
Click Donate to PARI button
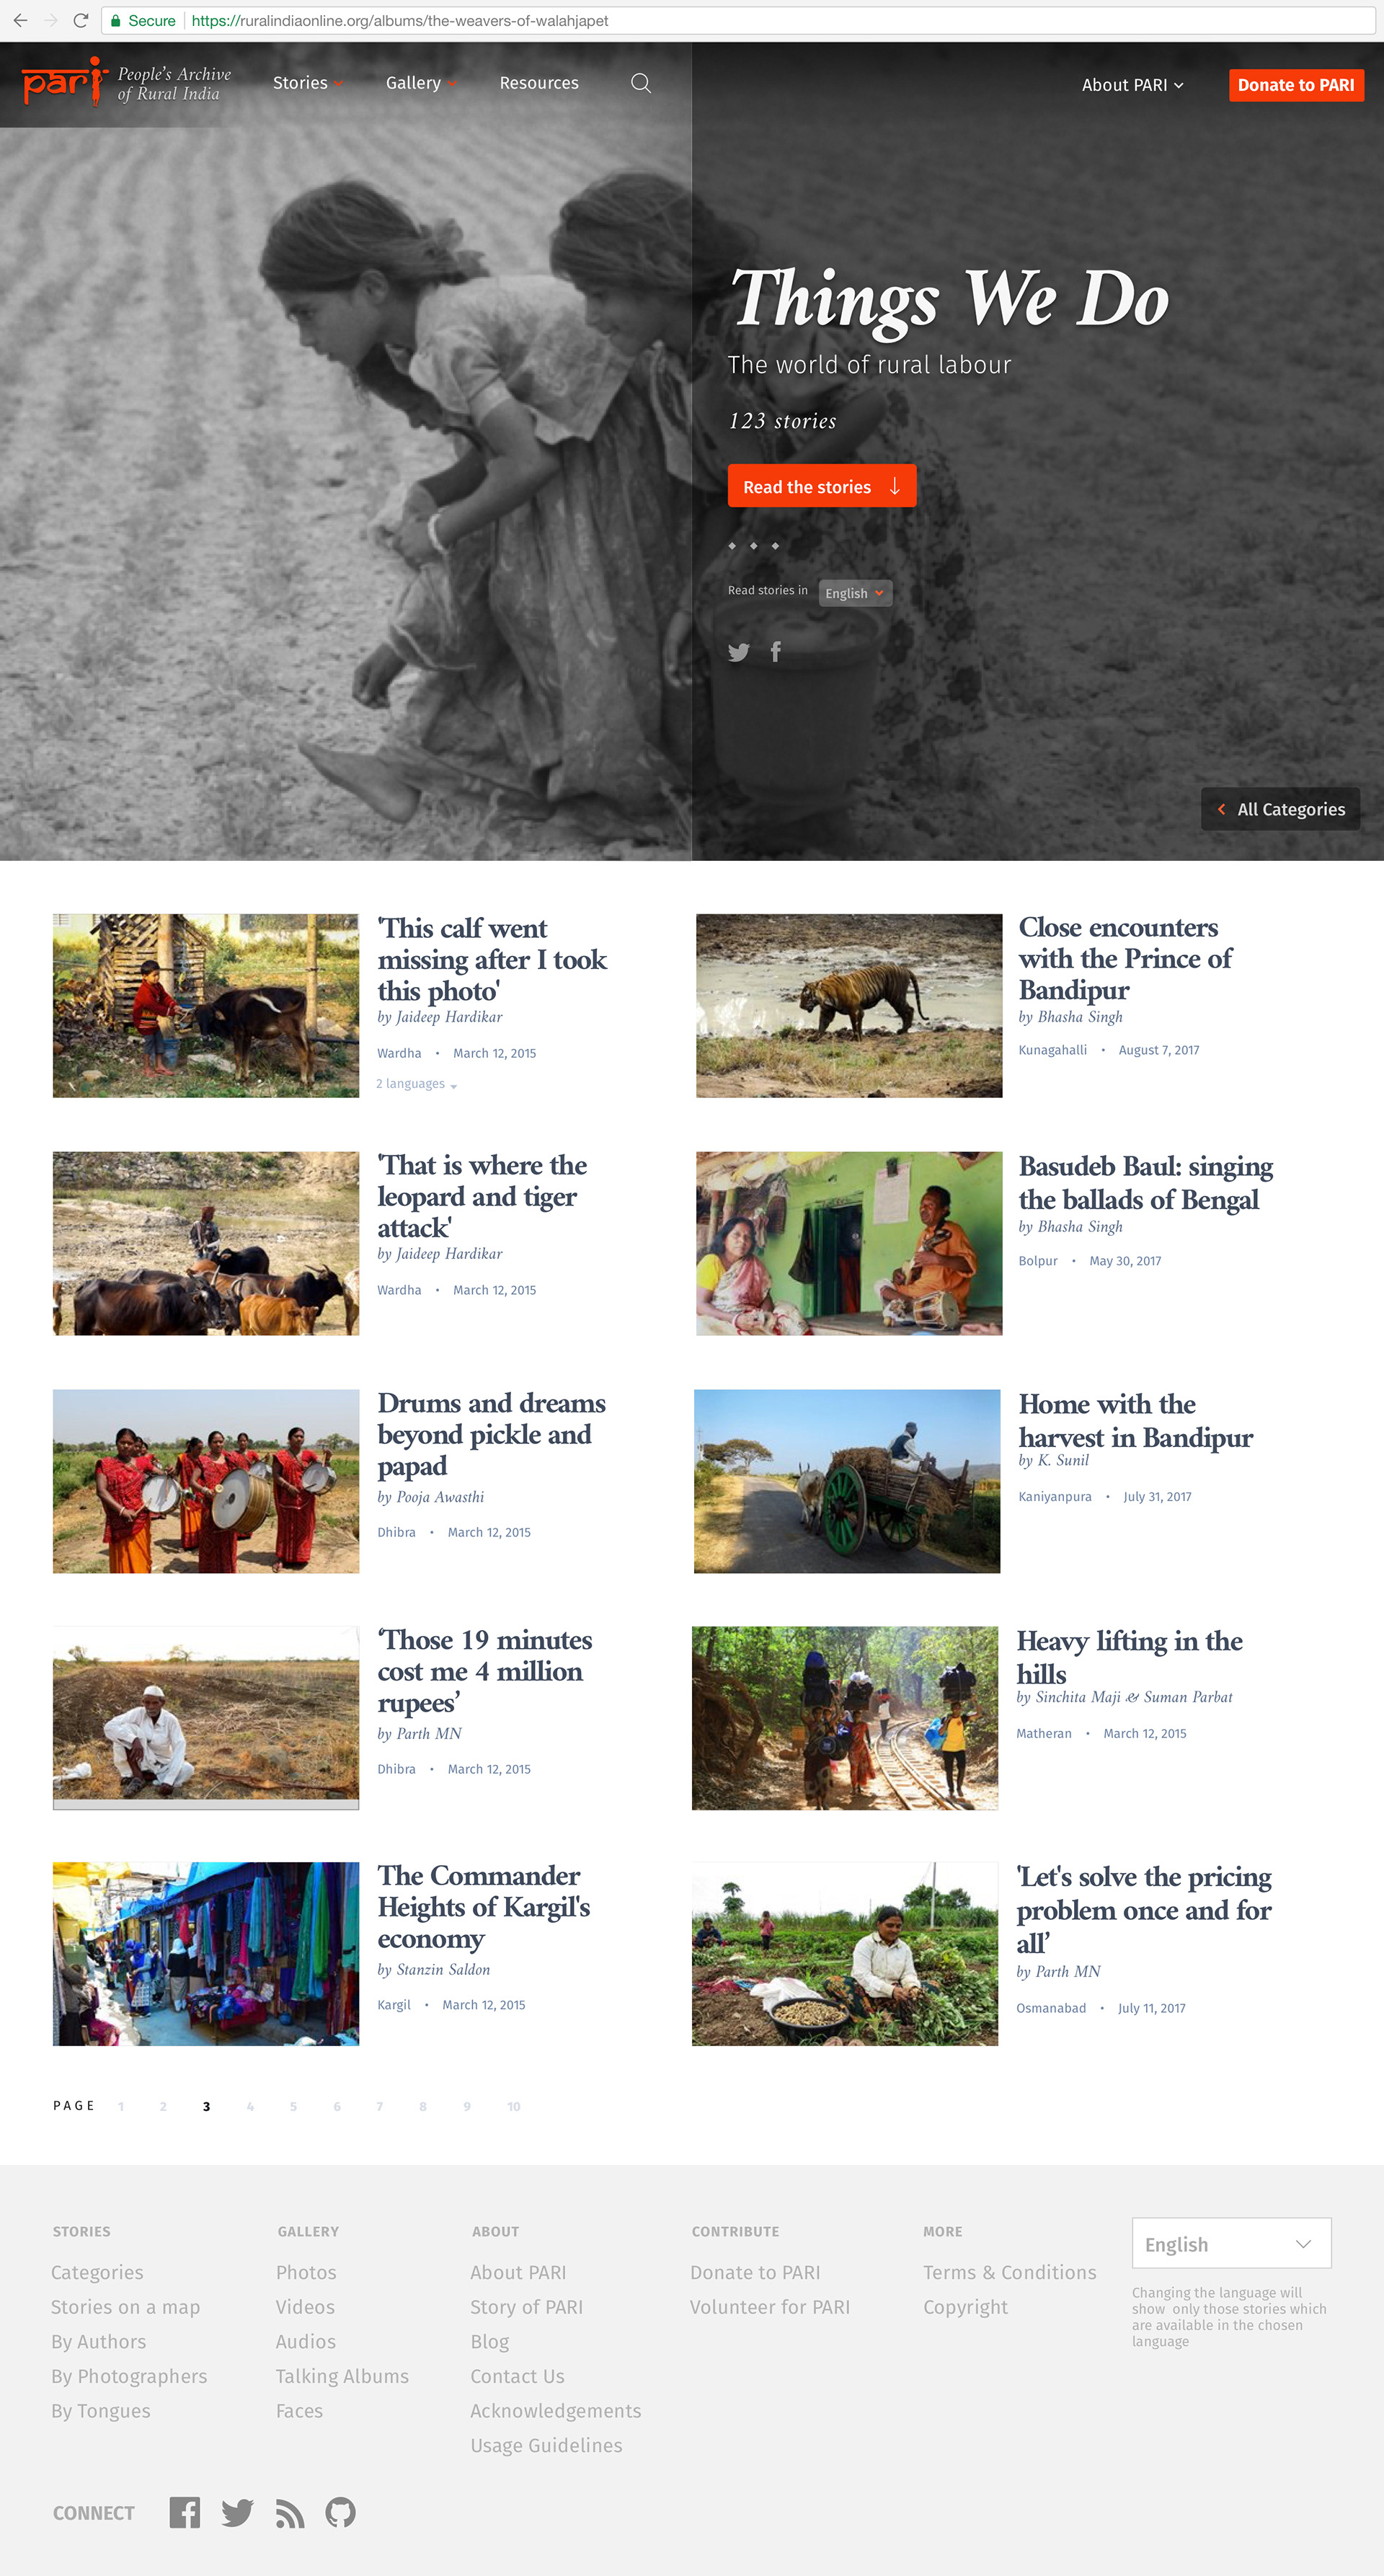click(x=1296, y=85)
